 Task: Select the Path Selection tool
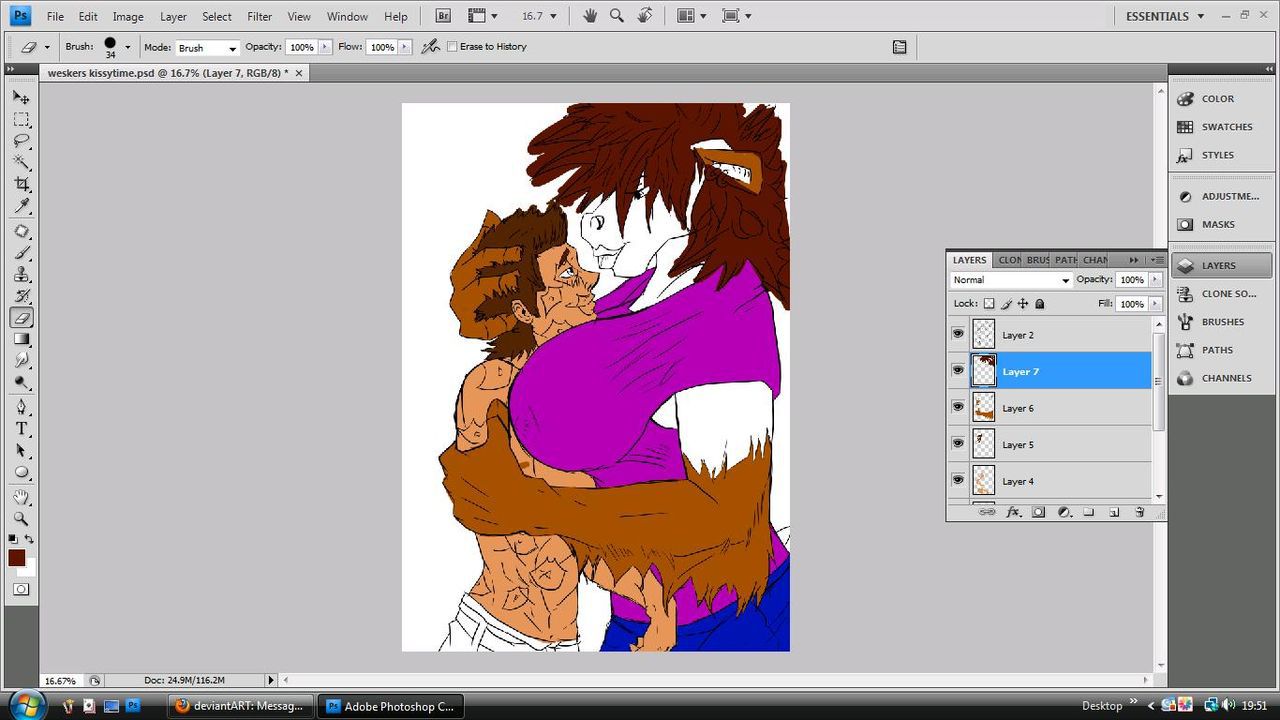(21, 451)
